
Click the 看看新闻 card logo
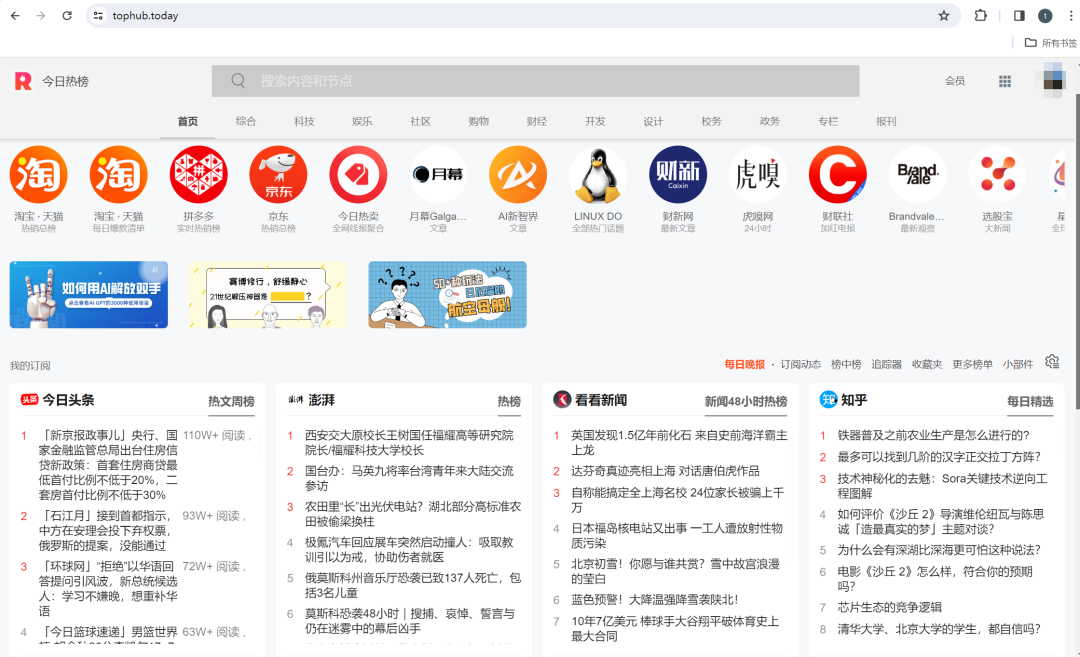click(x=562, y=399)
